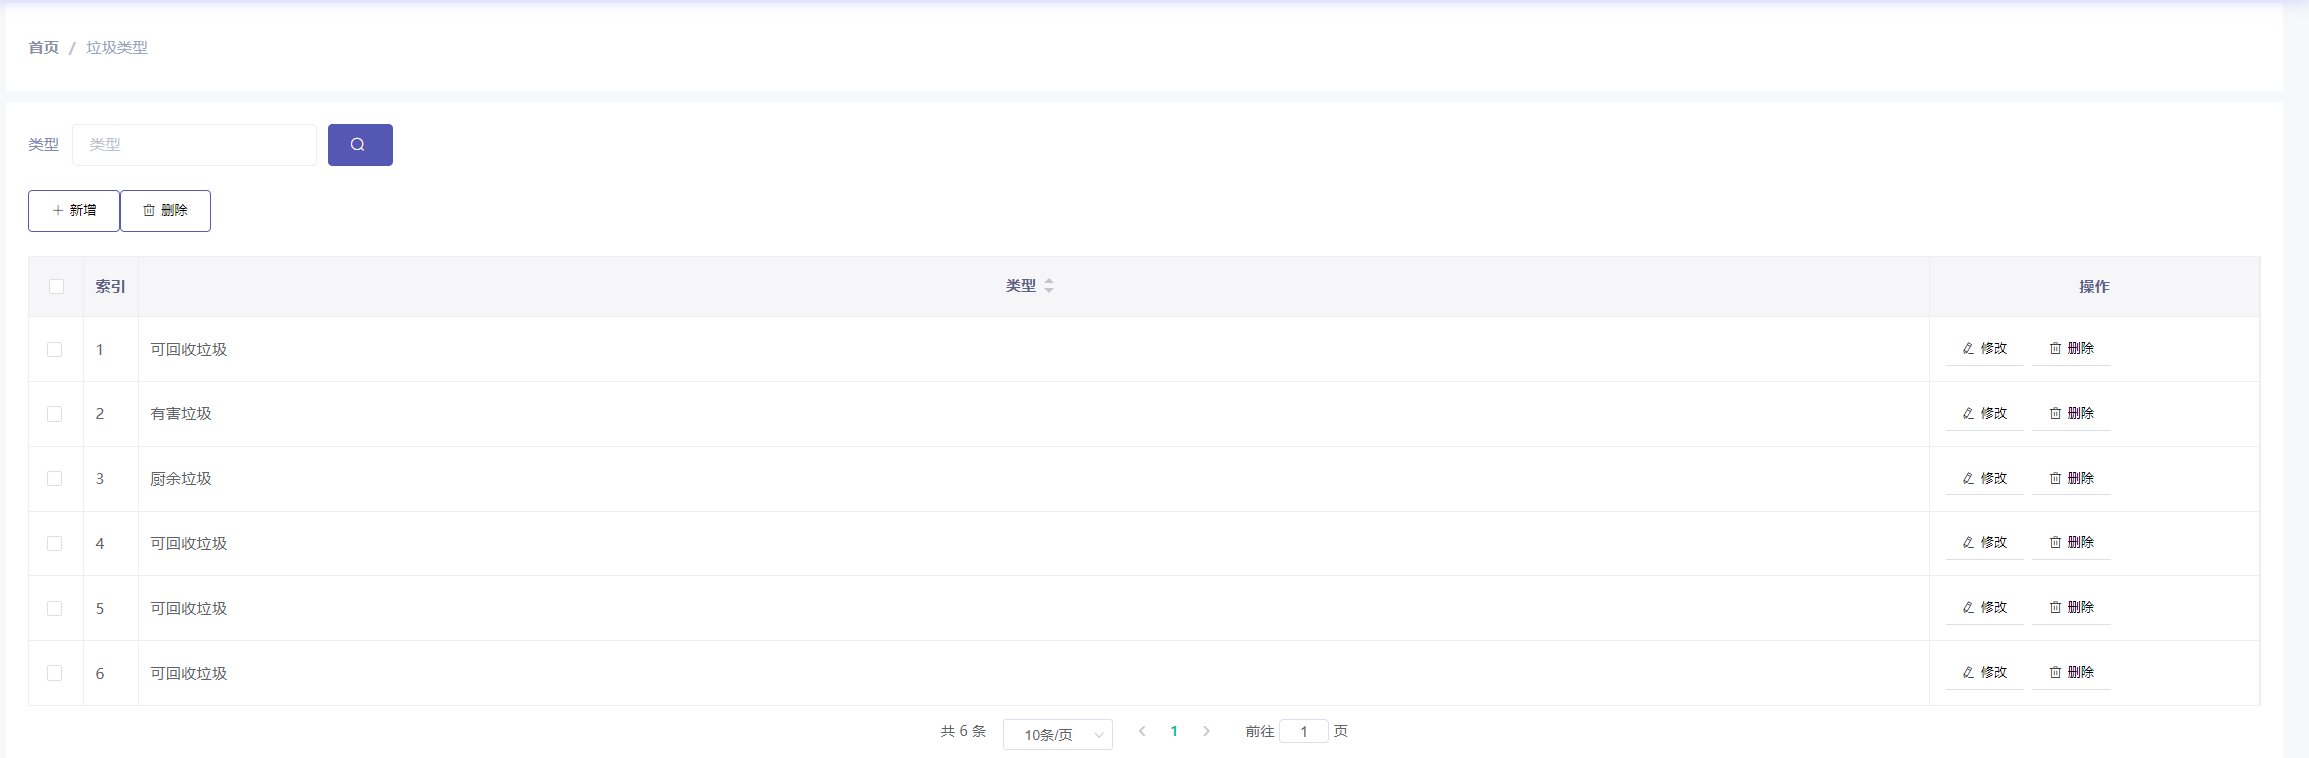
Task: Open 修改 for row 5
Action: 1984,608
